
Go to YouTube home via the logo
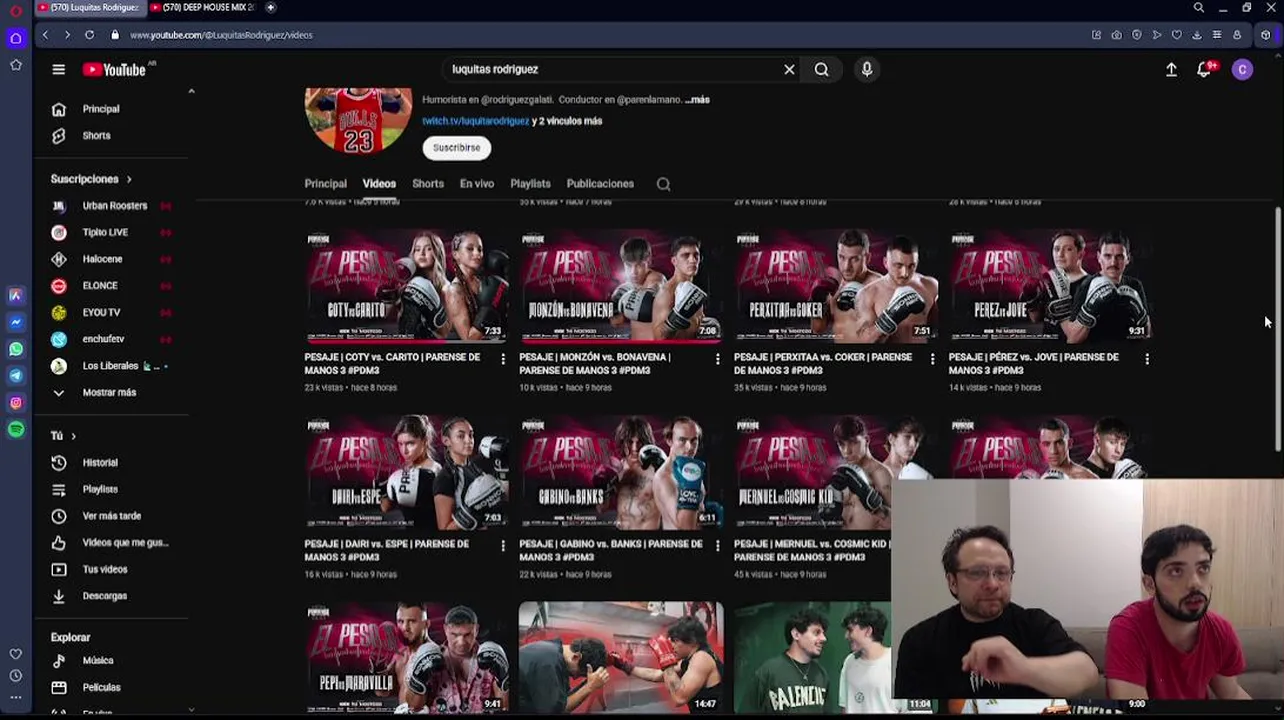114,69
